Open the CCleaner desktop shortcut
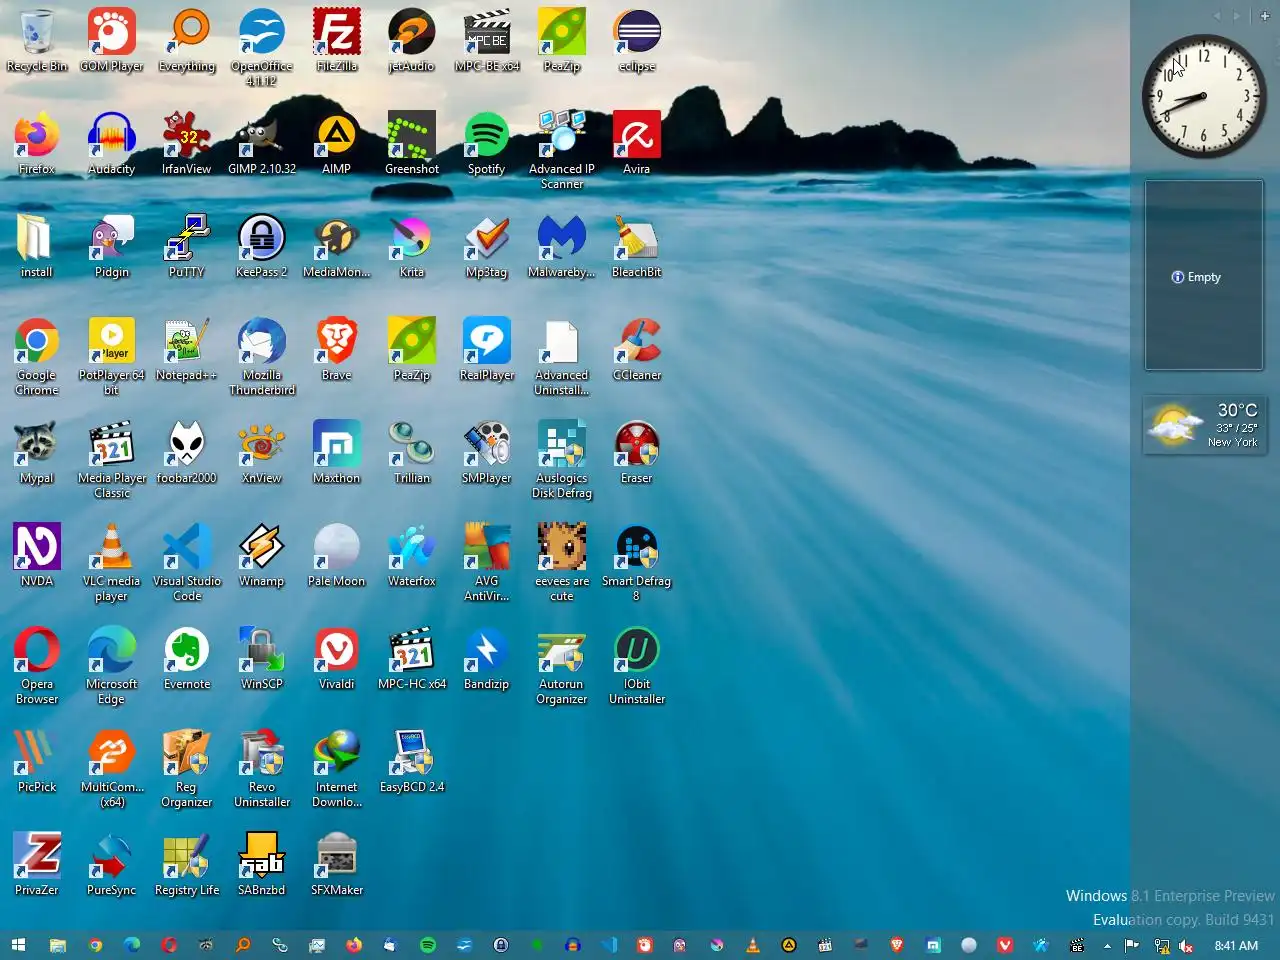Screen dimensions: 1280x960 click(637, 350)
